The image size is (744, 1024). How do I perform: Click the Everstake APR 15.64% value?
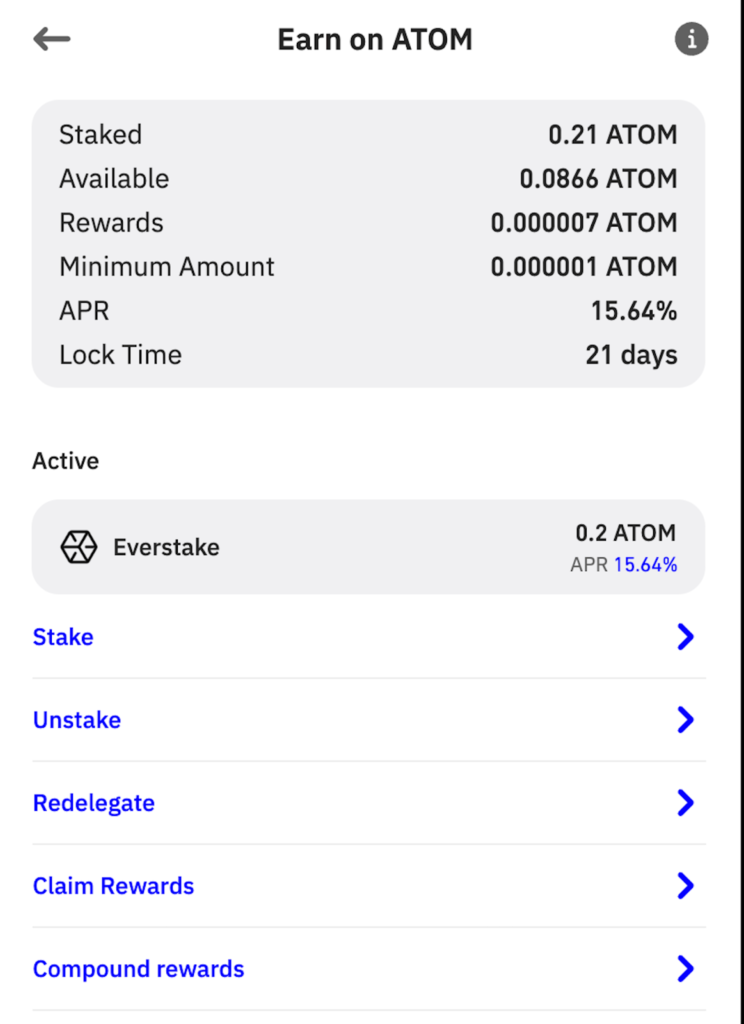(x=645, y=565)
